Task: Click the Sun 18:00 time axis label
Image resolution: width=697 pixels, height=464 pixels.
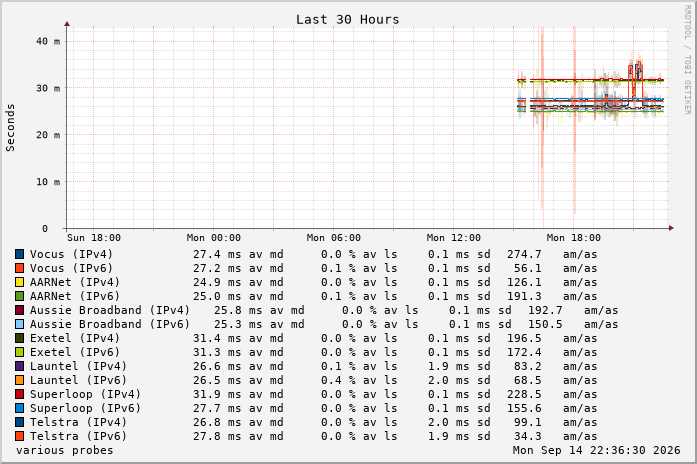Action: point(94,238)
